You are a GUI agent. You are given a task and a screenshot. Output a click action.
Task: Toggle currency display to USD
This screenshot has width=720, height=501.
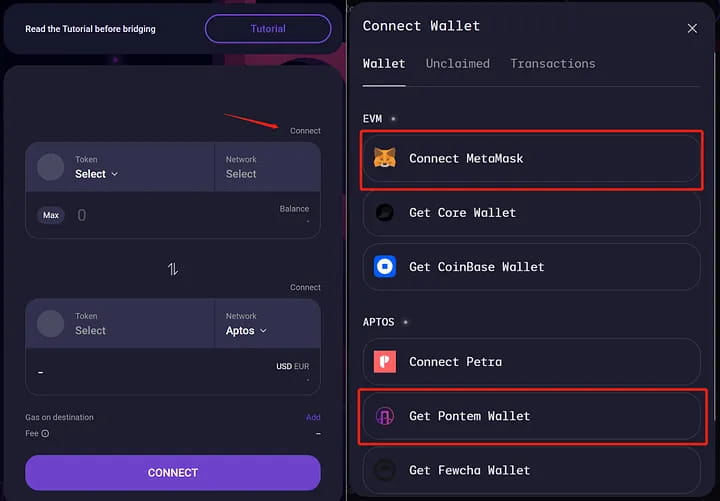284,367
